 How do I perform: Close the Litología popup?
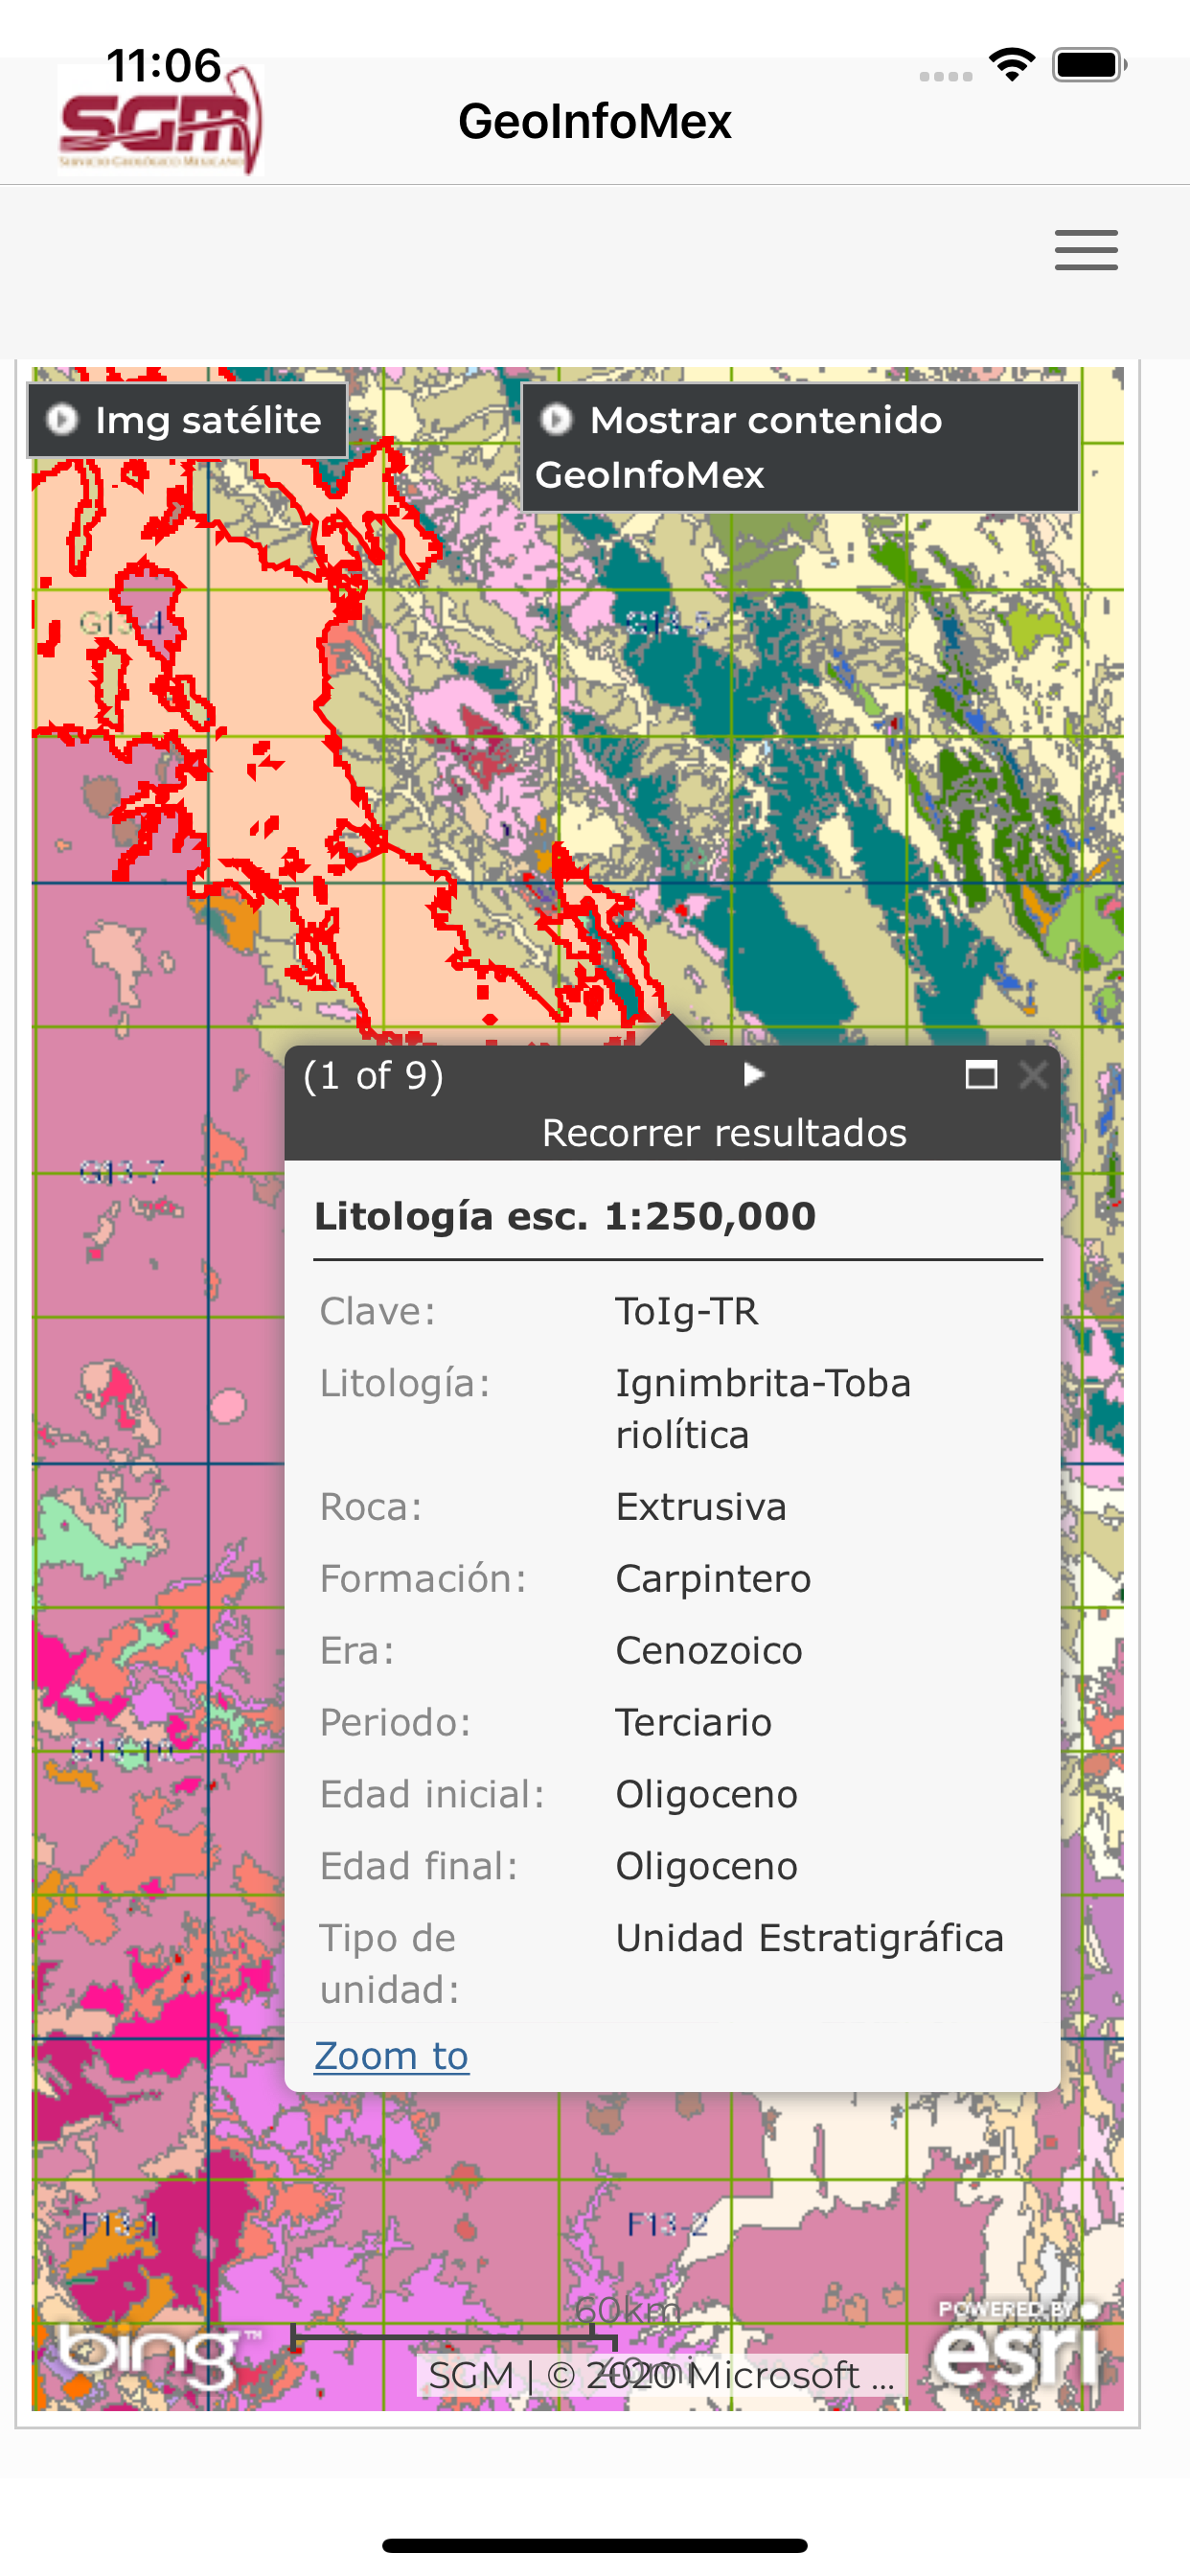click(x=1033, y=1075)
